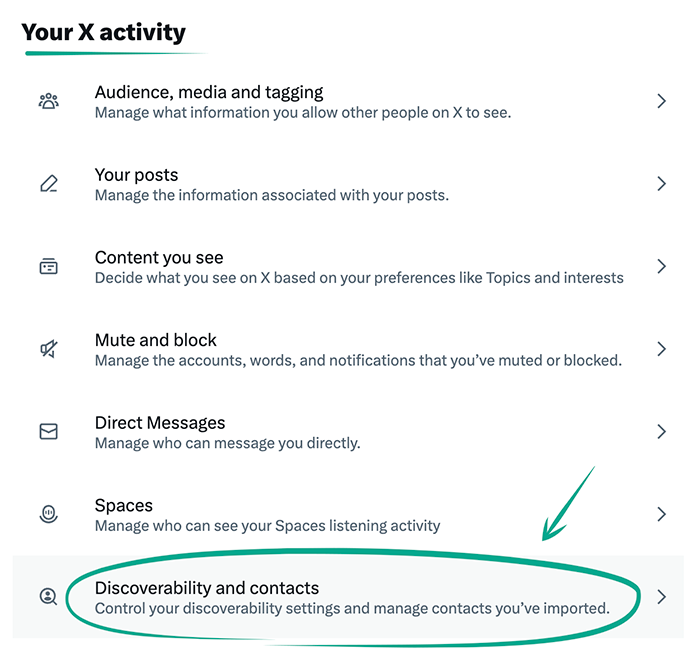The height and width of the screenshot is (660, 700).
Task: Click the pencil icon beside Your posts
Action: (48, 184)
